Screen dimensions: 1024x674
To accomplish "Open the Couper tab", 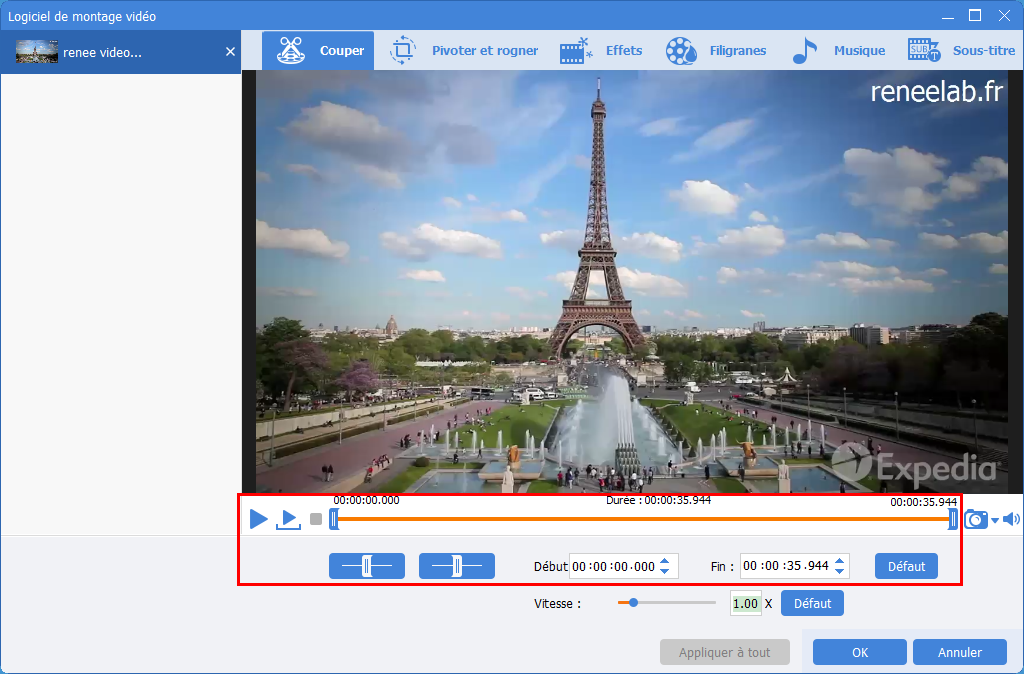I will tap(318, 51).
